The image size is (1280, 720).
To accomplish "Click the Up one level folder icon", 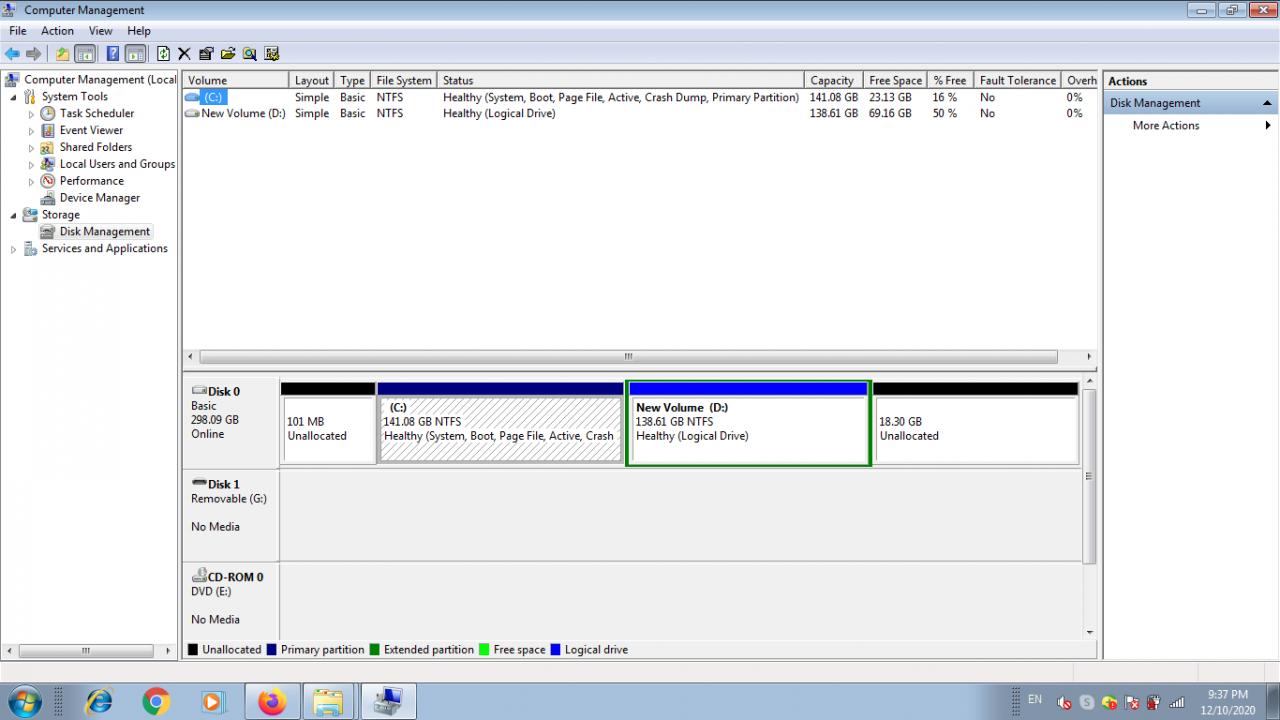I will tap(62, 54).
